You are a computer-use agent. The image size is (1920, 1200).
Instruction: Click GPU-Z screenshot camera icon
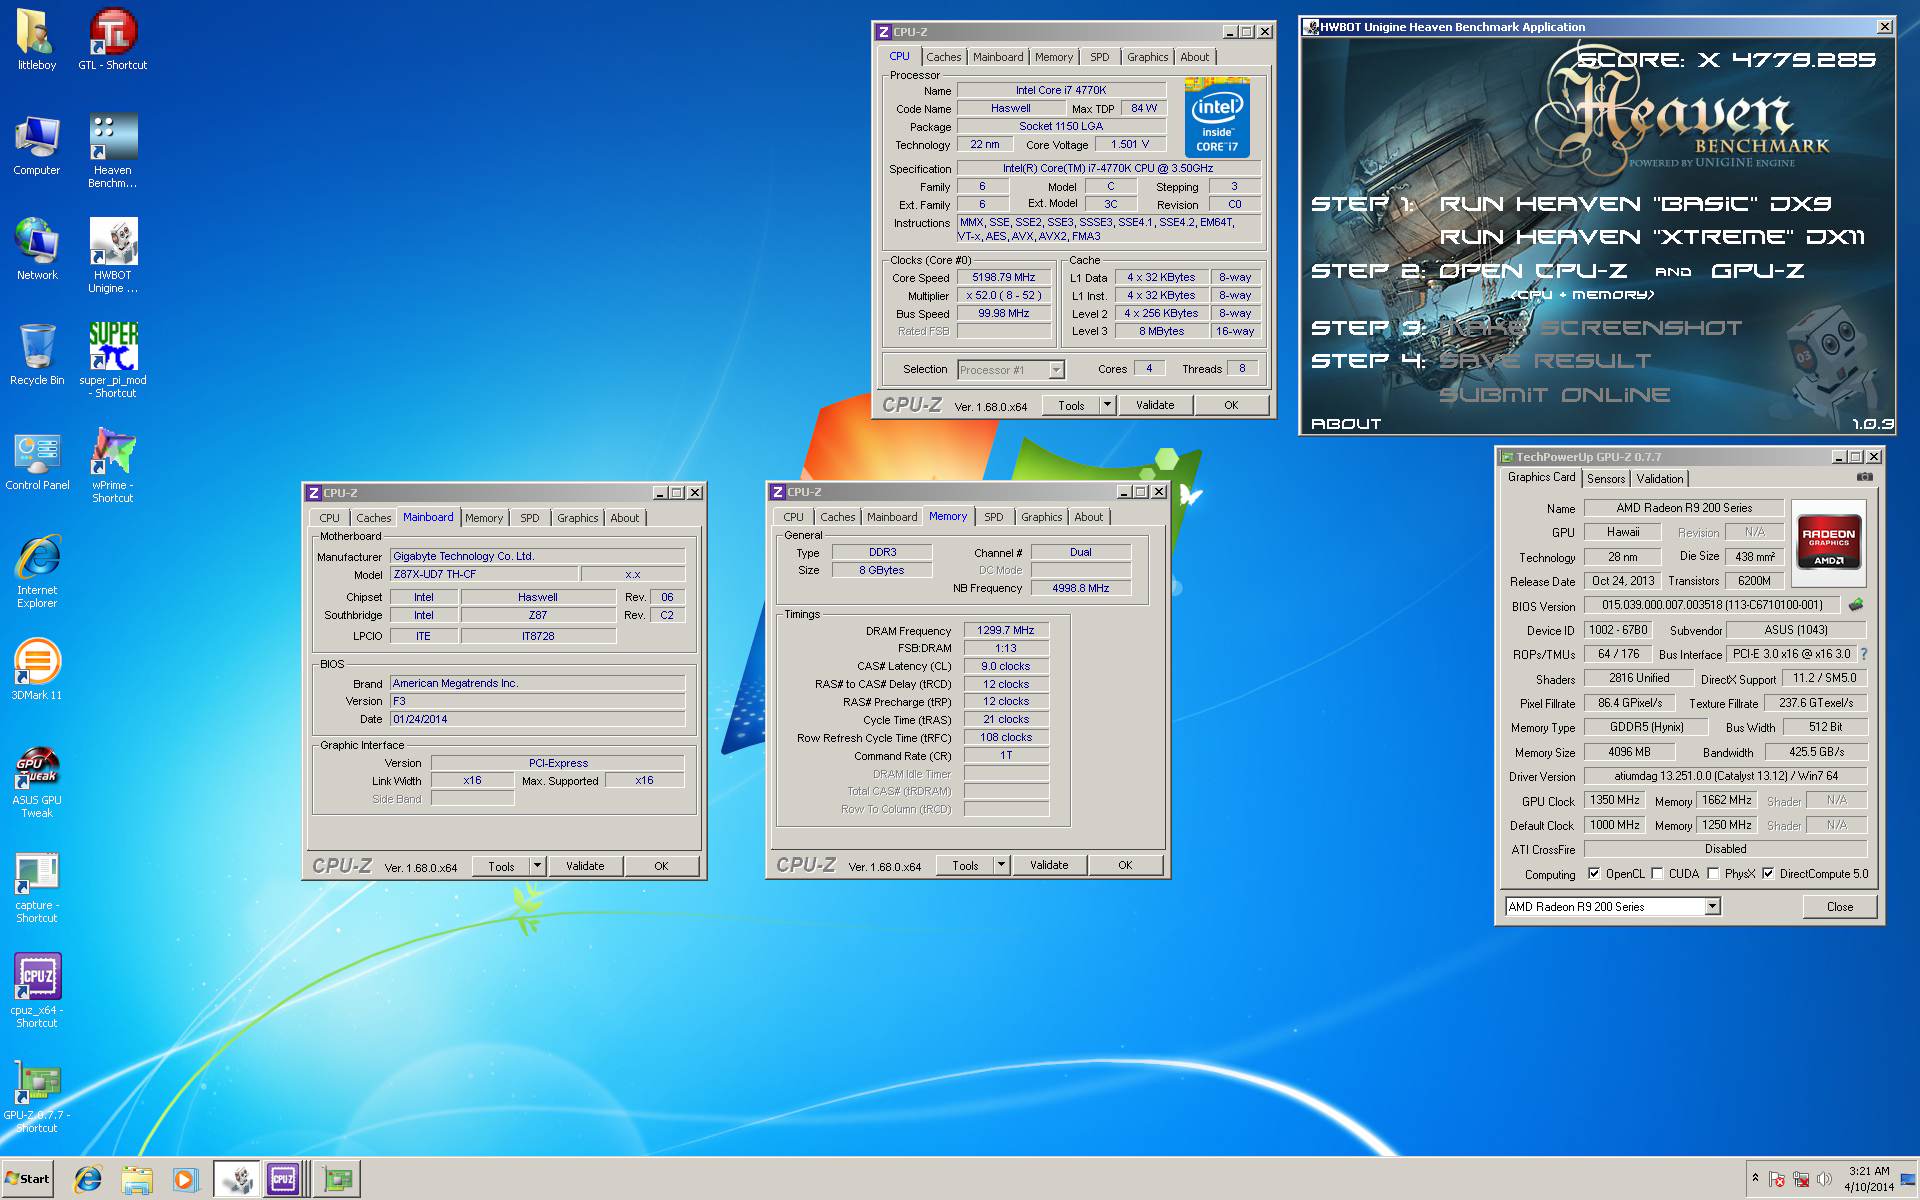pos(1865,477)
